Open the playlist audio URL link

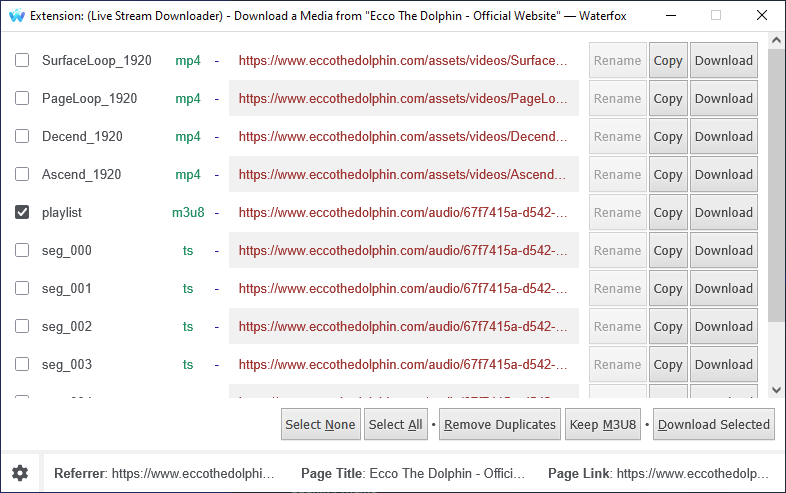(403, 213)
